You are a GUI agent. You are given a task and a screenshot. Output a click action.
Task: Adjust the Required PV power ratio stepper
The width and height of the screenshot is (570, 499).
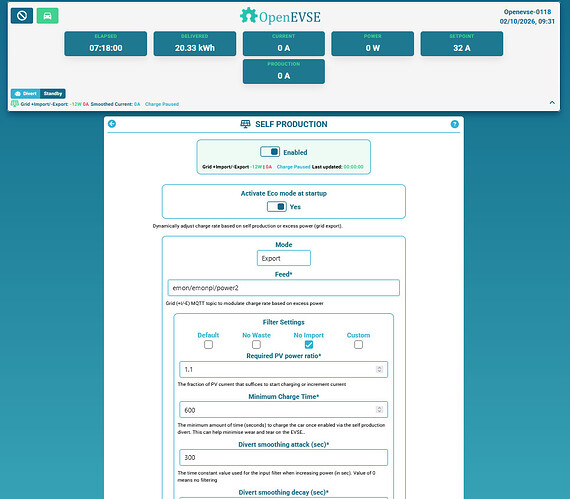[379, 370]
